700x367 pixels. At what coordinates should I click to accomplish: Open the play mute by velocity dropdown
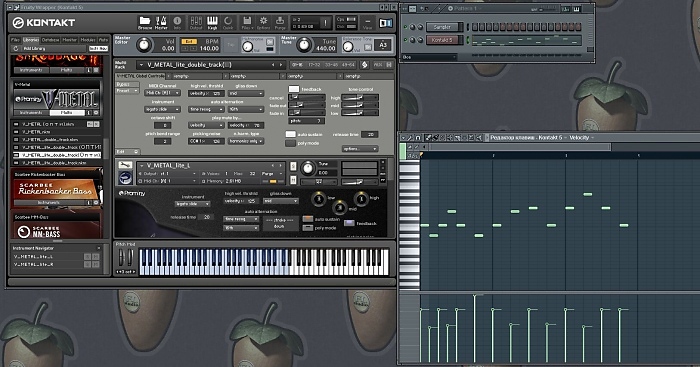206,125
